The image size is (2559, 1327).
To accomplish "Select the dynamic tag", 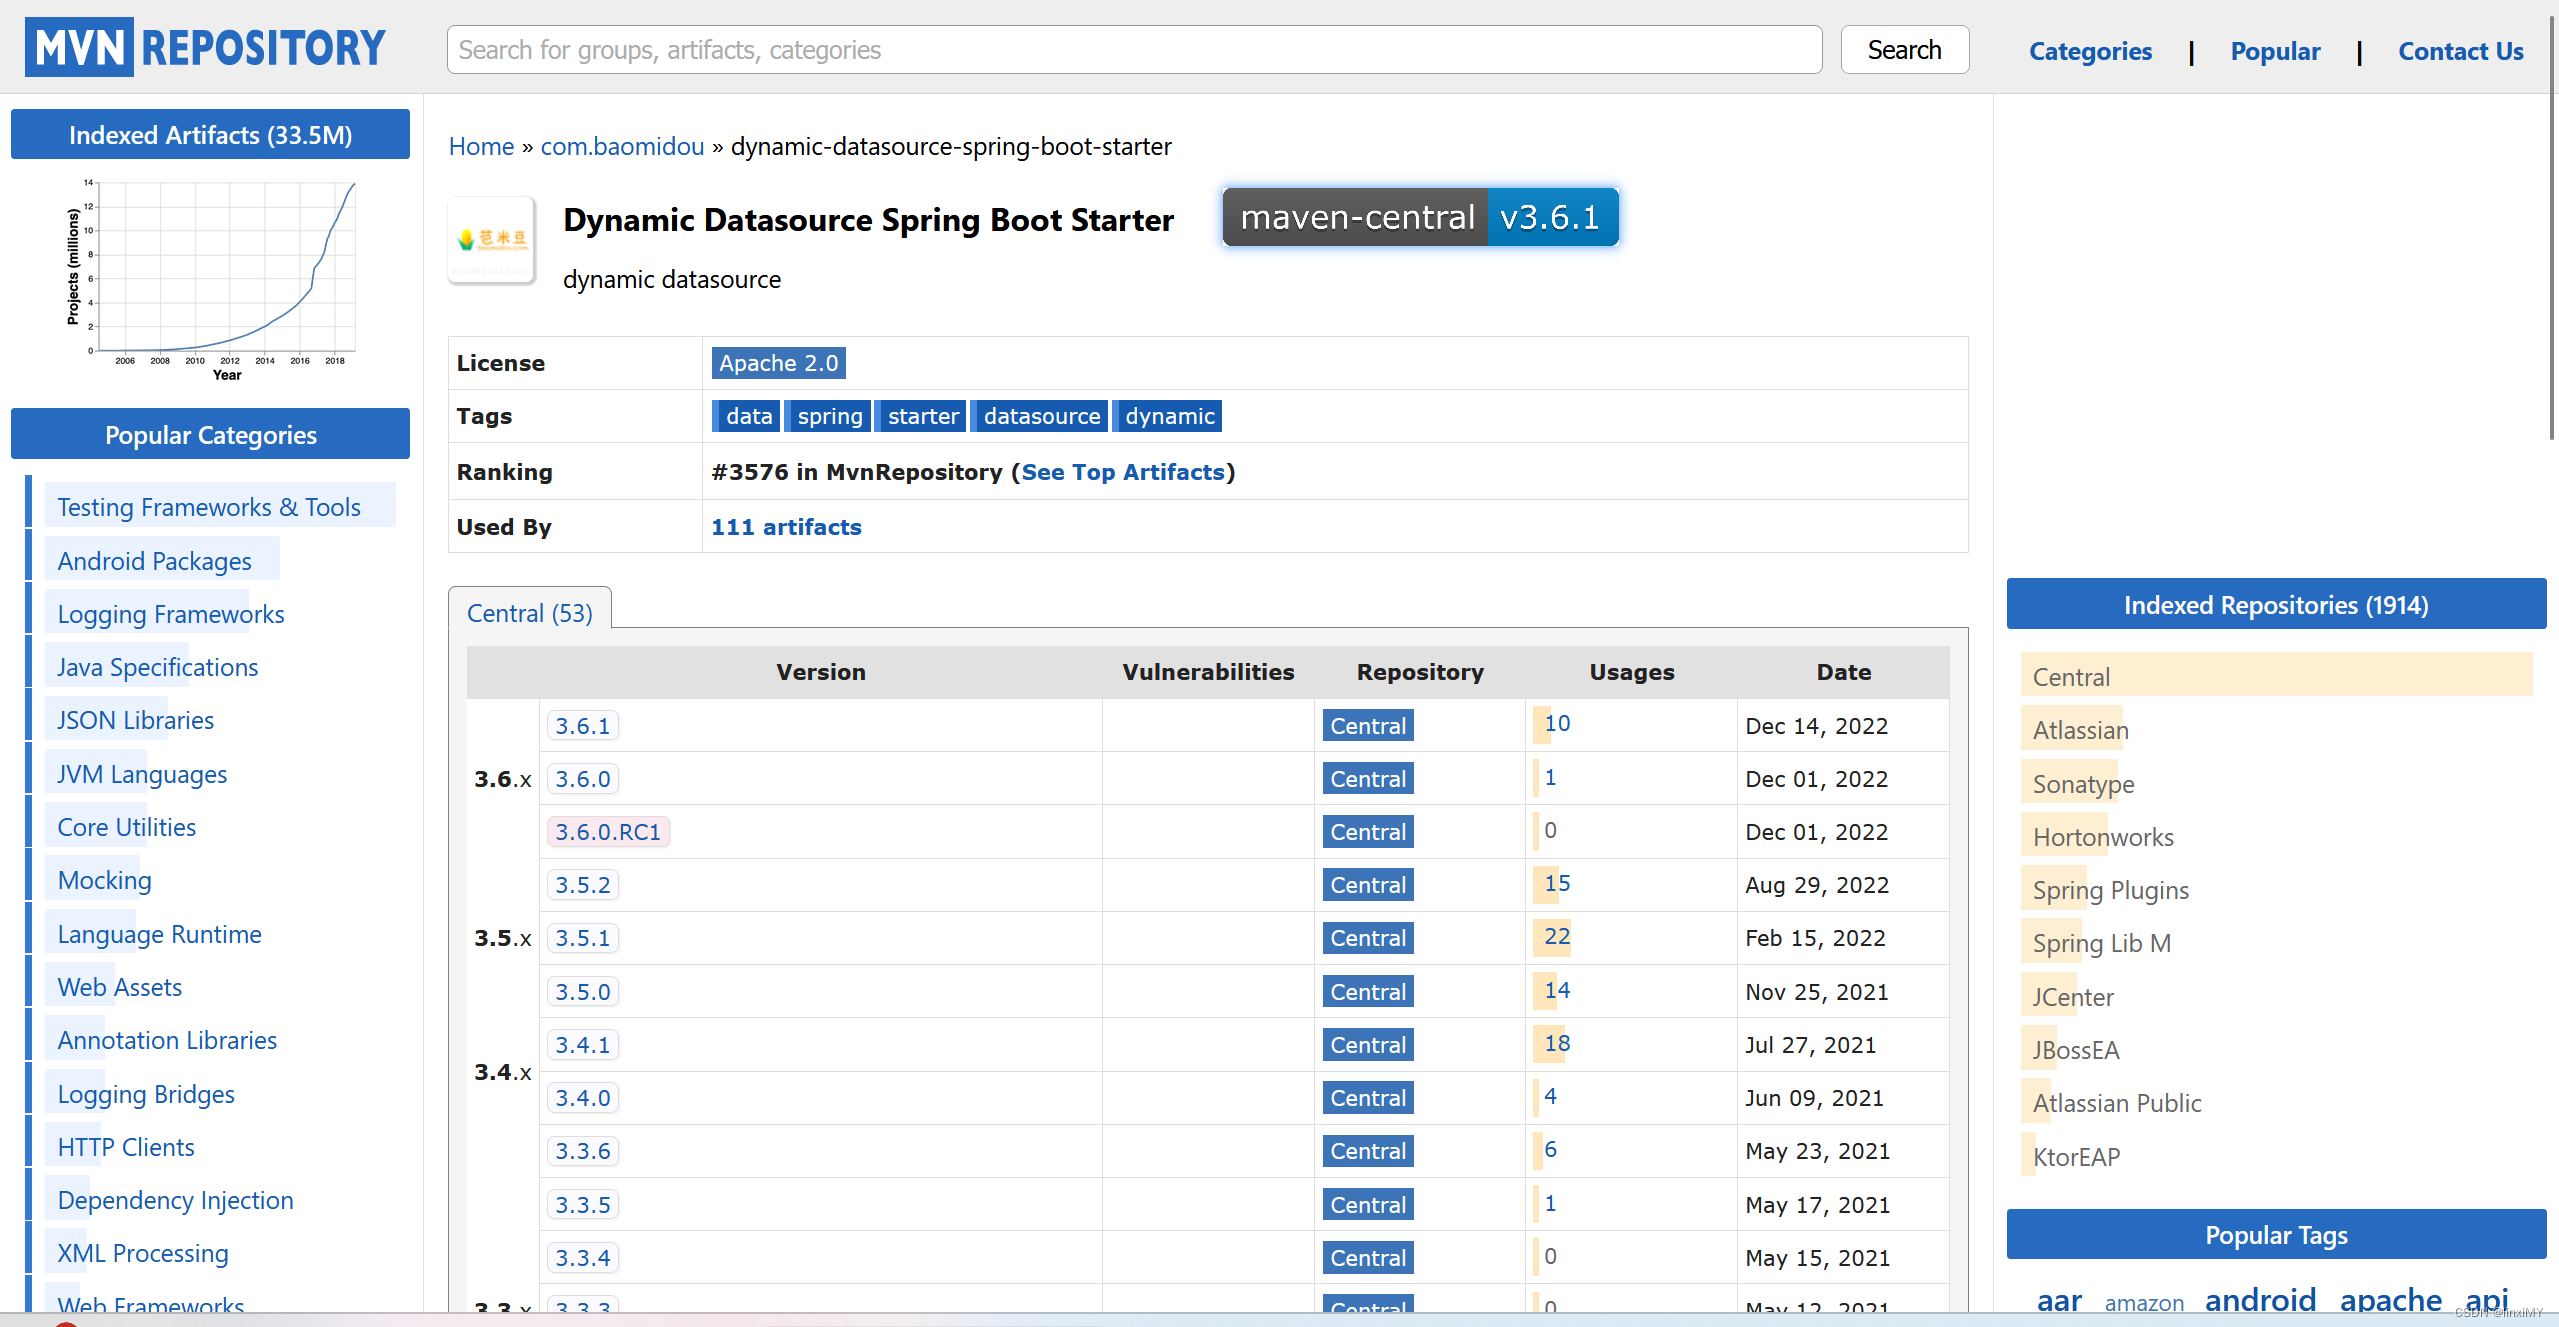I will click(x=1166, y=415).
